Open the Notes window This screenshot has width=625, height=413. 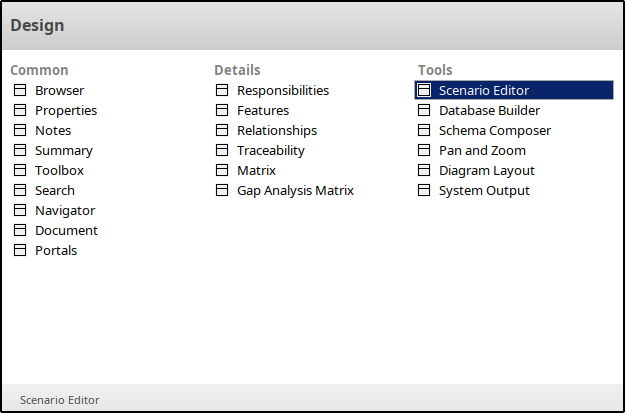[53, 130]
